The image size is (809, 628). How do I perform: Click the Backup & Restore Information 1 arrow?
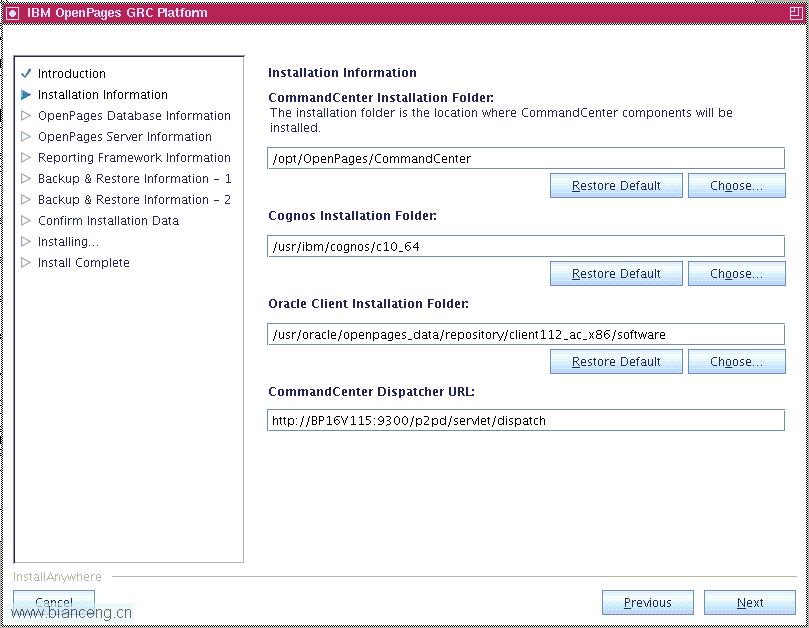coord(26,179)
